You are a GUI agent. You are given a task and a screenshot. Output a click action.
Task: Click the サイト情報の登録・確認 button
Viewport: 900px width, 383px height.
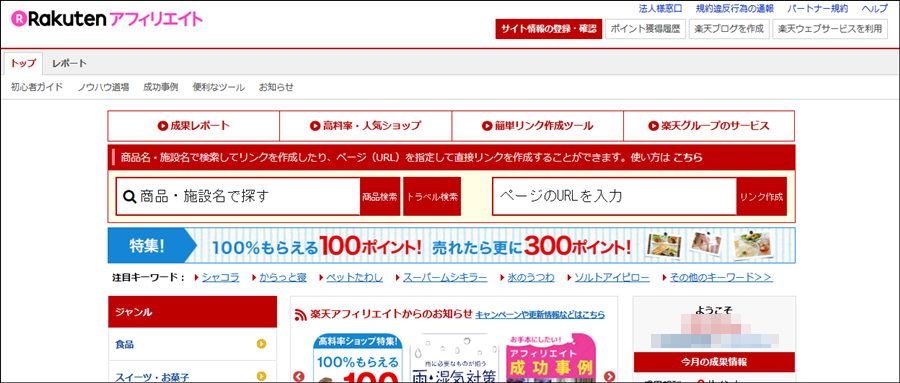pyautogui.click(x=549, y=29)
